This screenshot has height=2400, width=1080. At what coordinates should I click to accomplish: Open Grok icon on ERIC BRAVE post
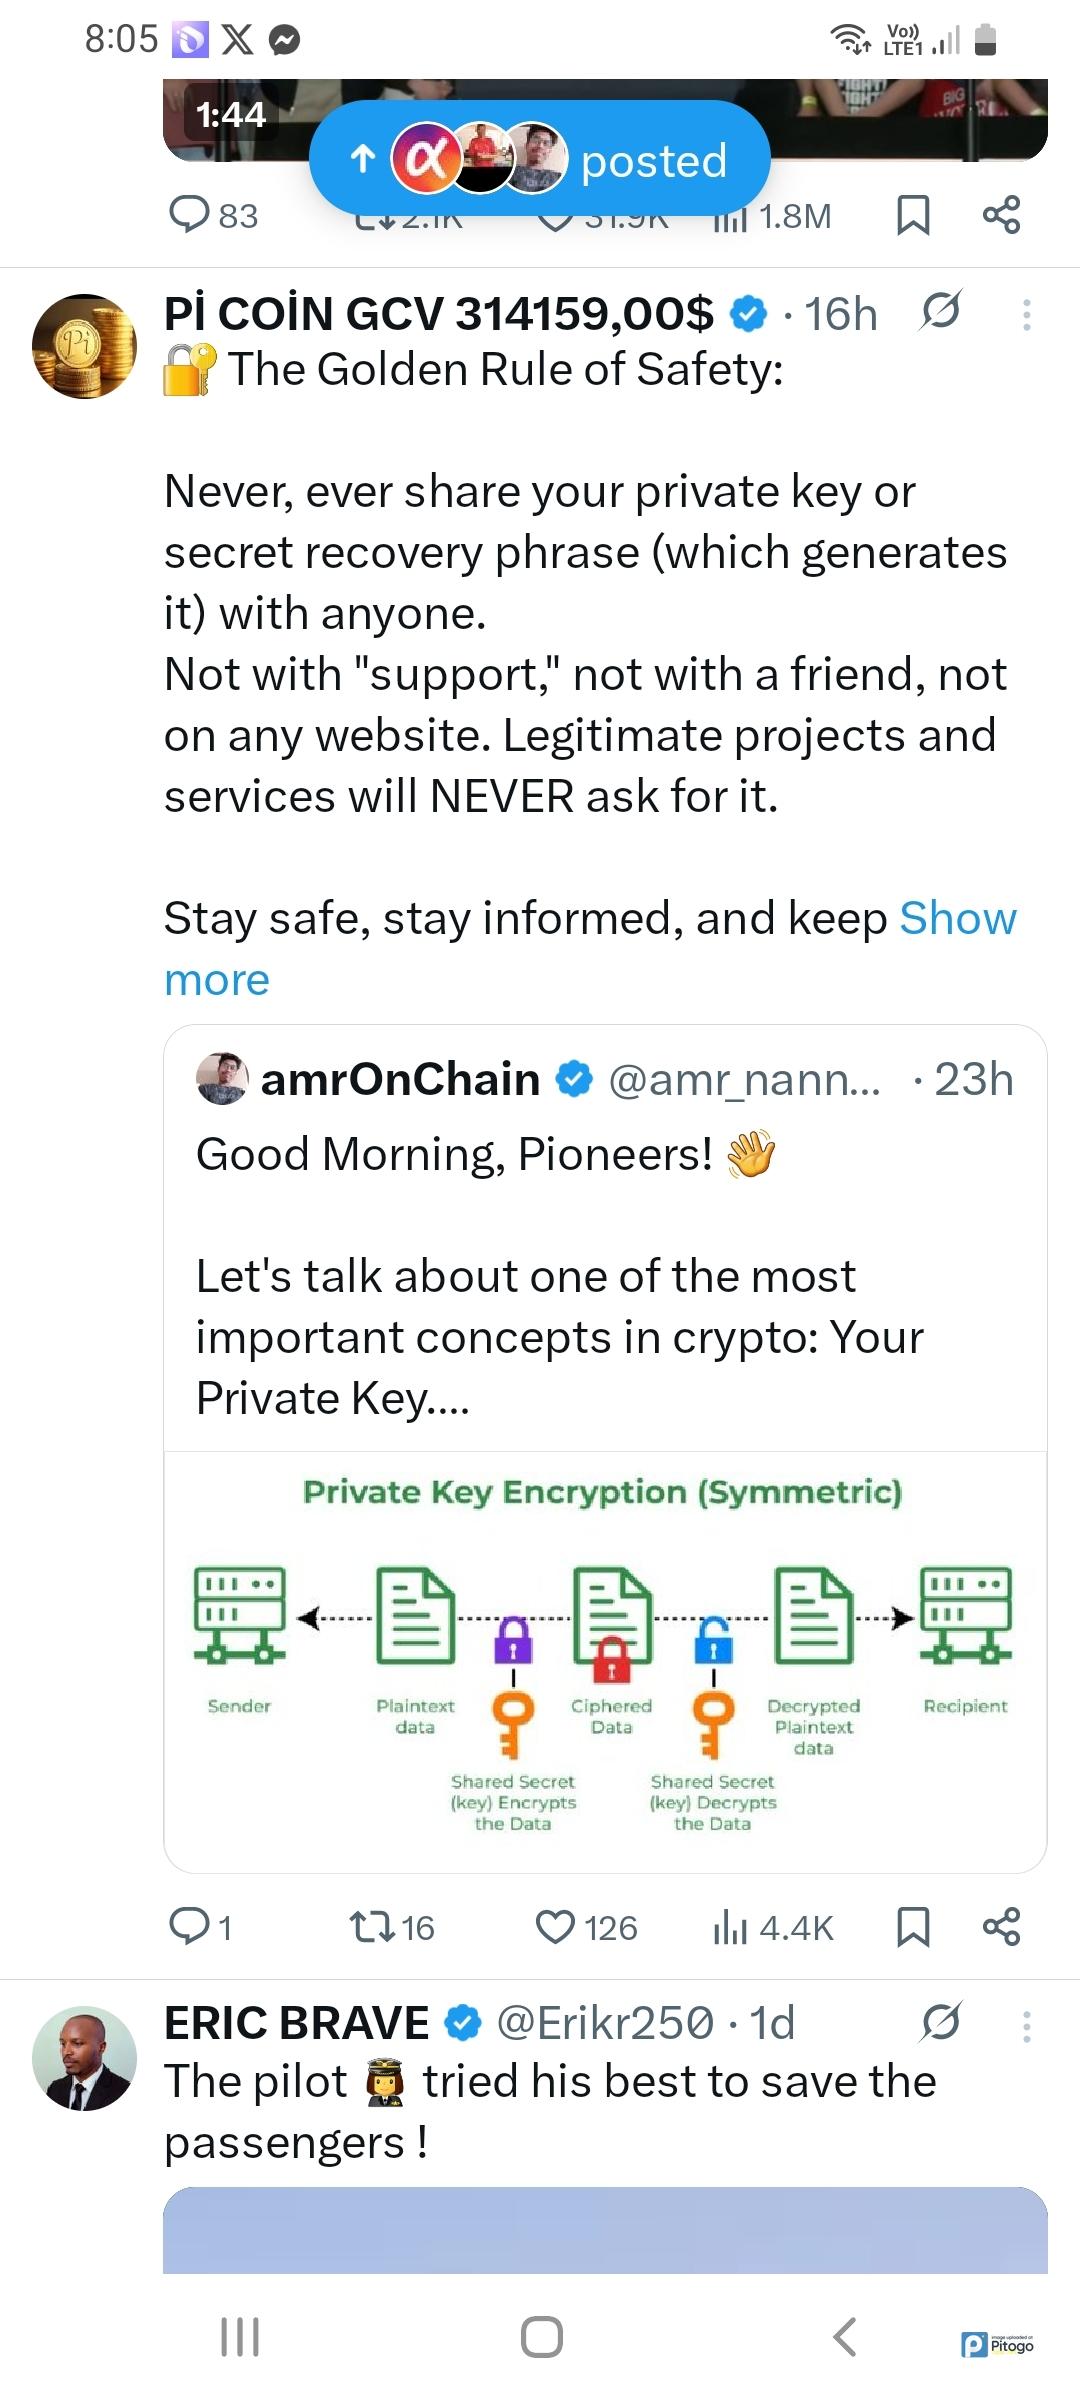coord(940,2024)
